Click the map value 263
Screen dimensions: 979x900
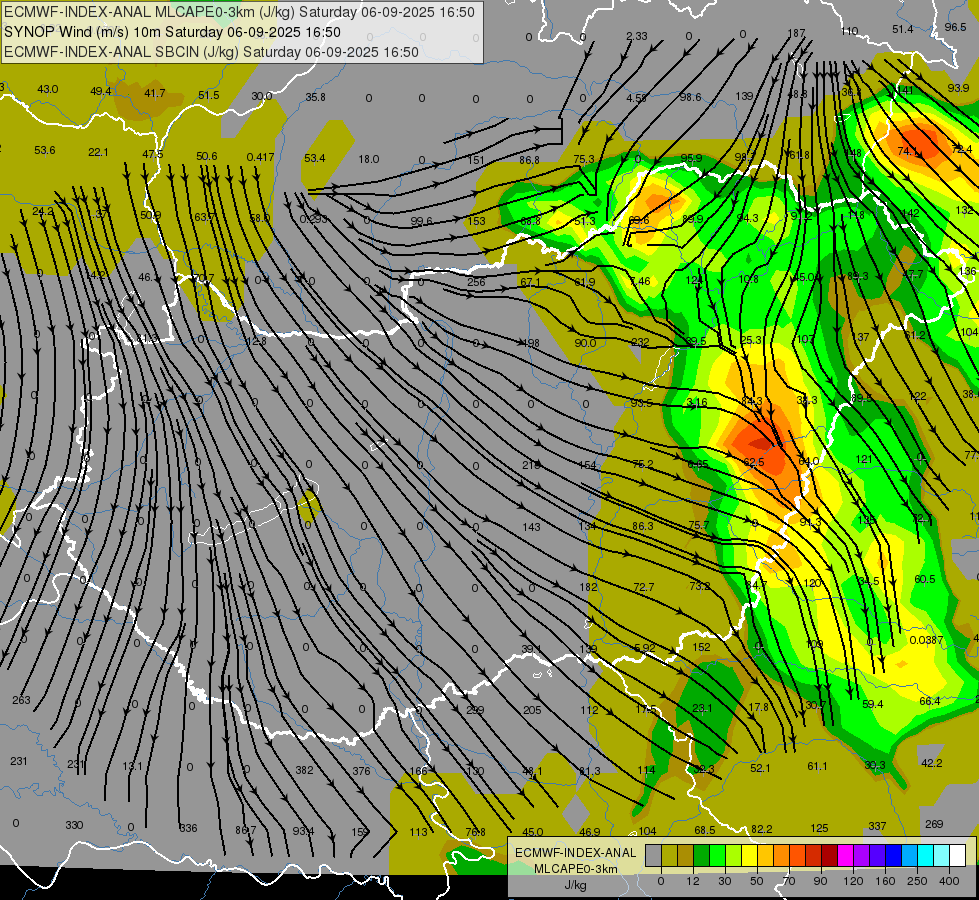pos(21,700)
